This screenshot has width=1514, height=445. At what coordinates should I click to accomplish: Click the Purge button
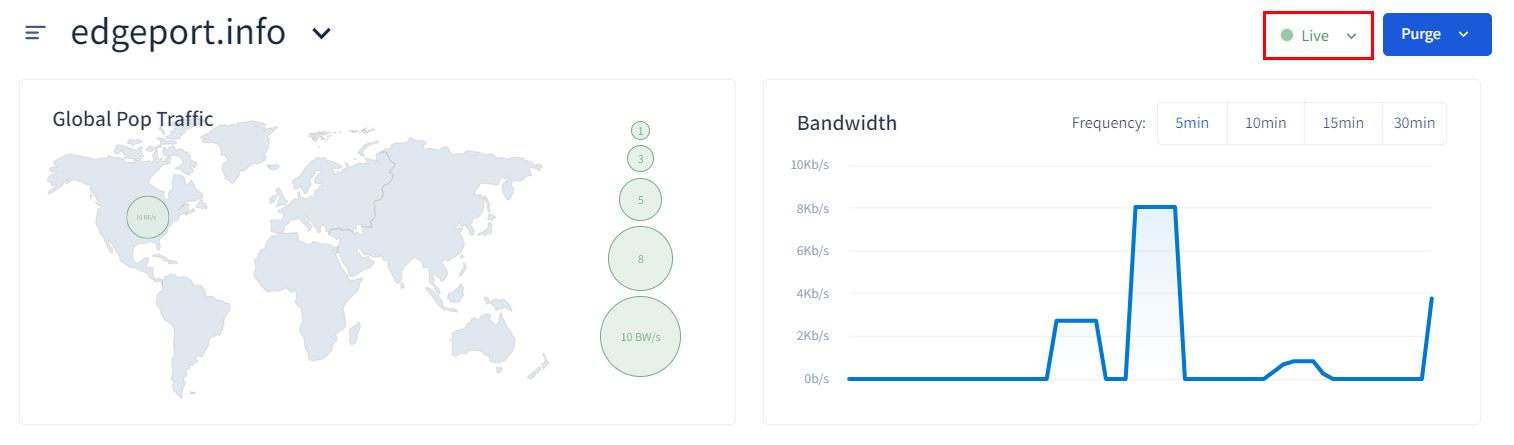coord(1420,35)
